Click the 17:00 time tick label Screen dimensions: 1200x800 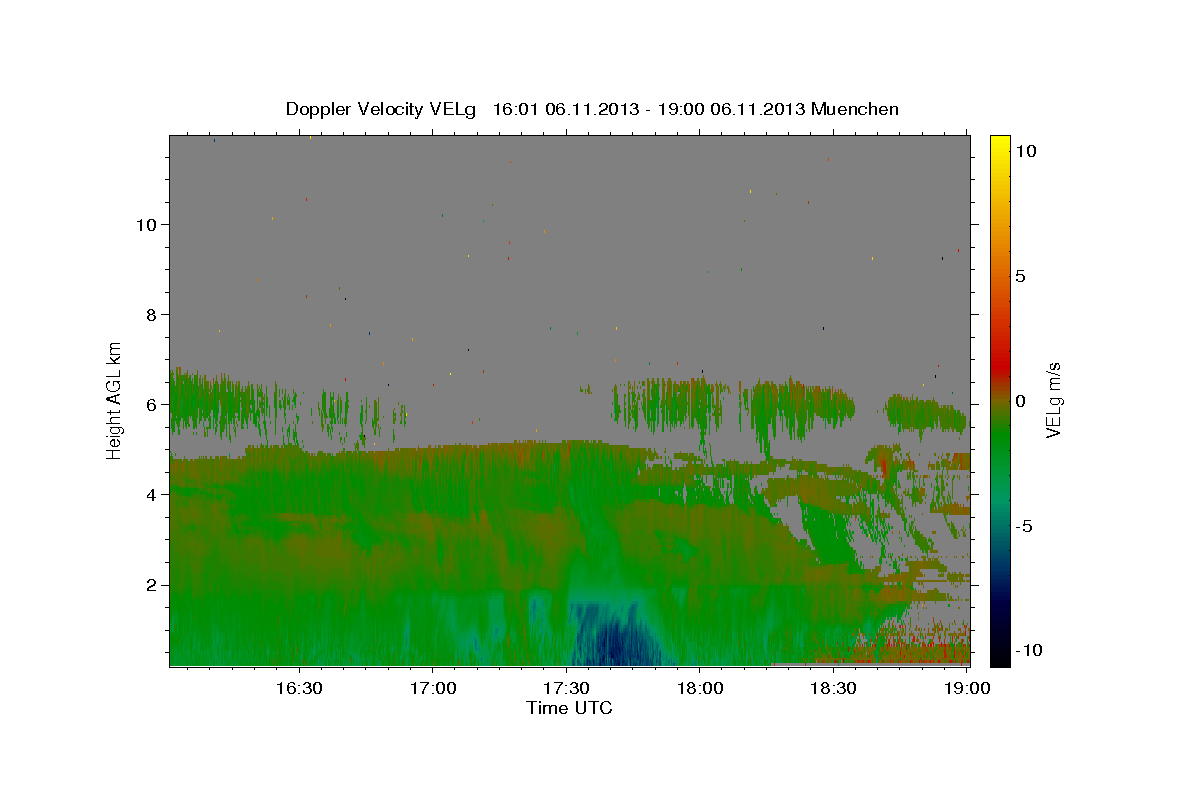(432, 688)
